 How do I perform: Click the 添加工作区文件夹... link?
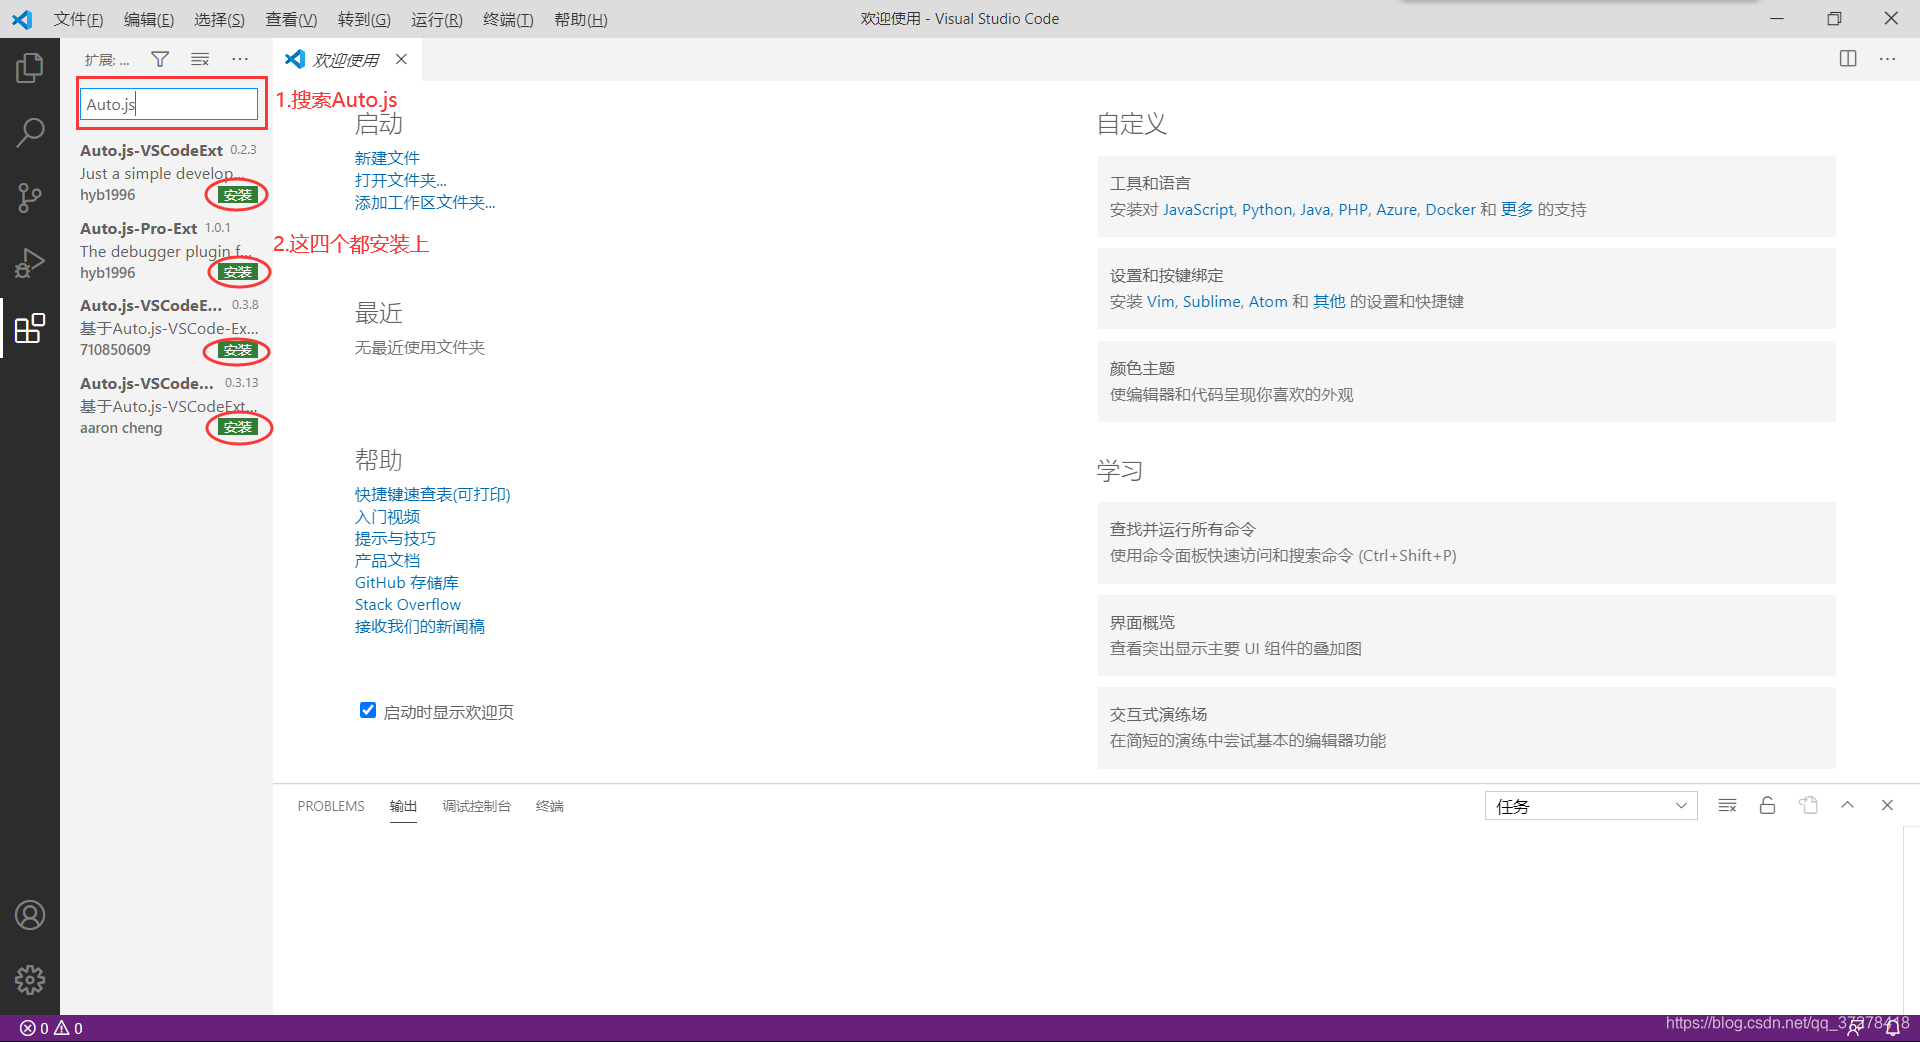[424, 202]
